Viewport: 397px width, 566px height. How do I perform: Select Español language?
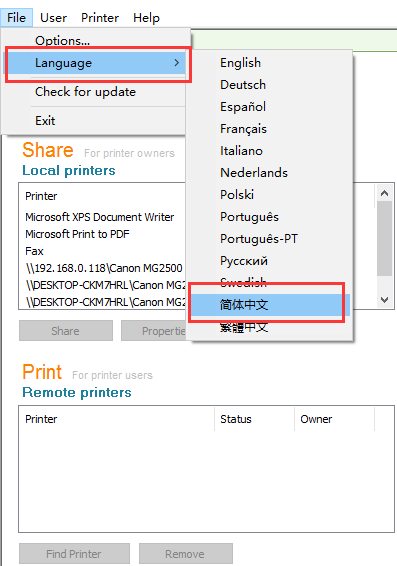pyautogui.click(x=270, y=106)
